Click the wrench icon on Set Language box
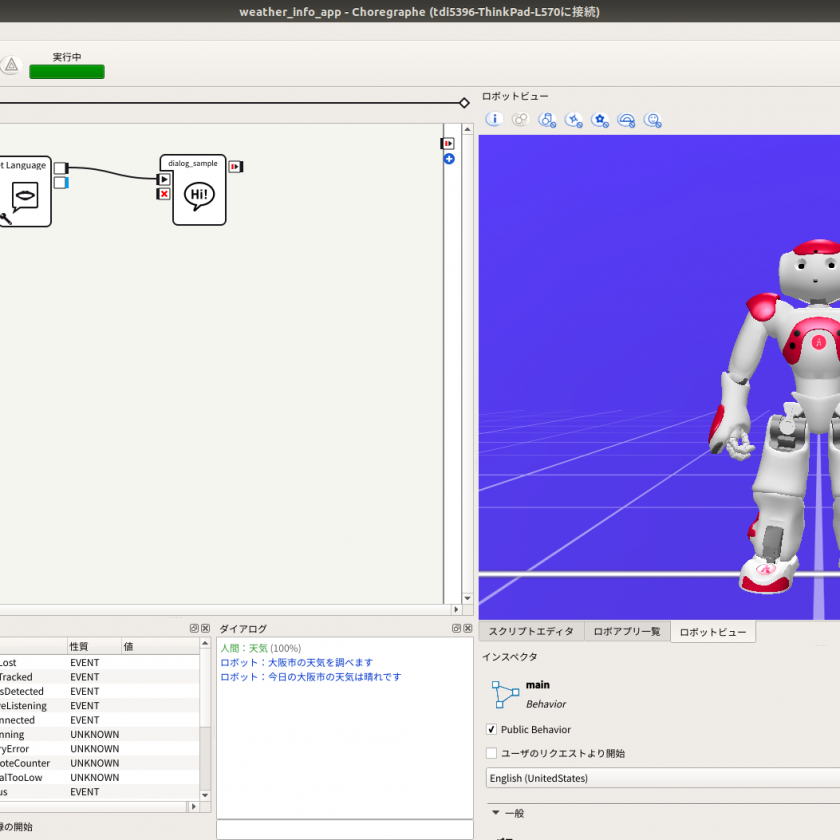840x840 pixels. 5,220
